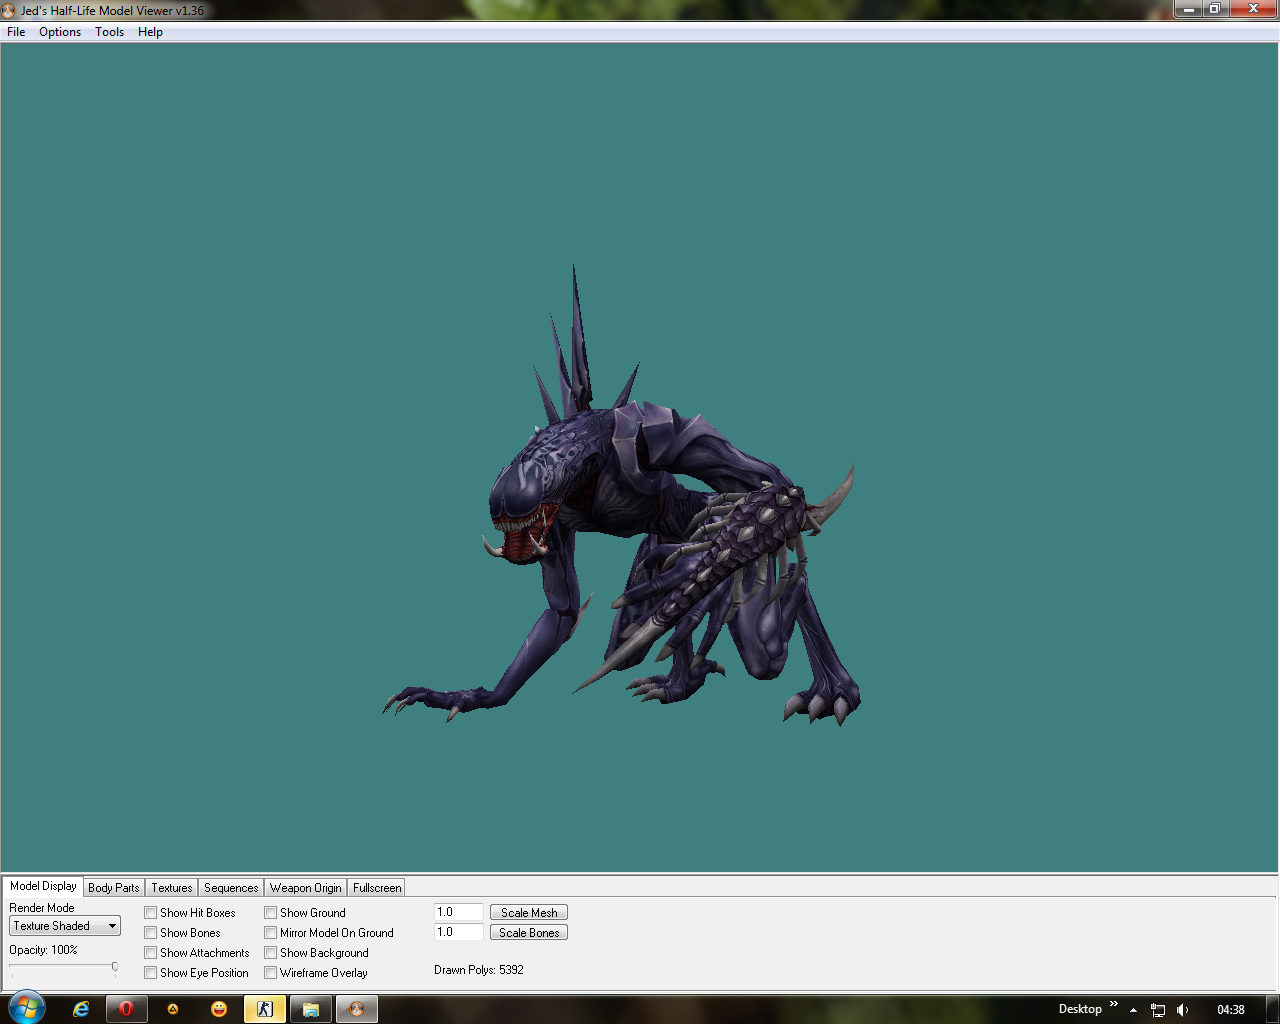Open the volume speaker tray icon
1280x1024 pixels.
tap(1183, 1010)
